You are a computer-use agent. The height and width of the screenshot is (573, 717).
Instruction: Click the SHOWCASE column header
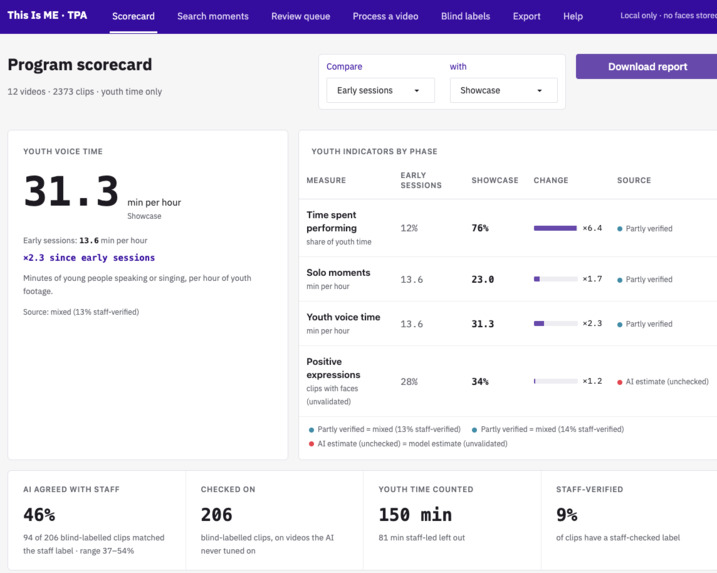click(x=495, y=181)
